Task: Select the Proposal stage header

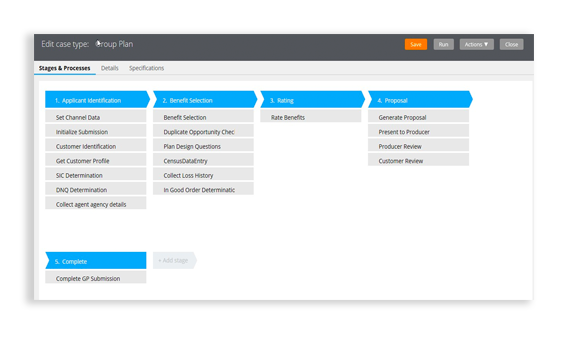Action: pyautogui.click(x=420, y=100)
